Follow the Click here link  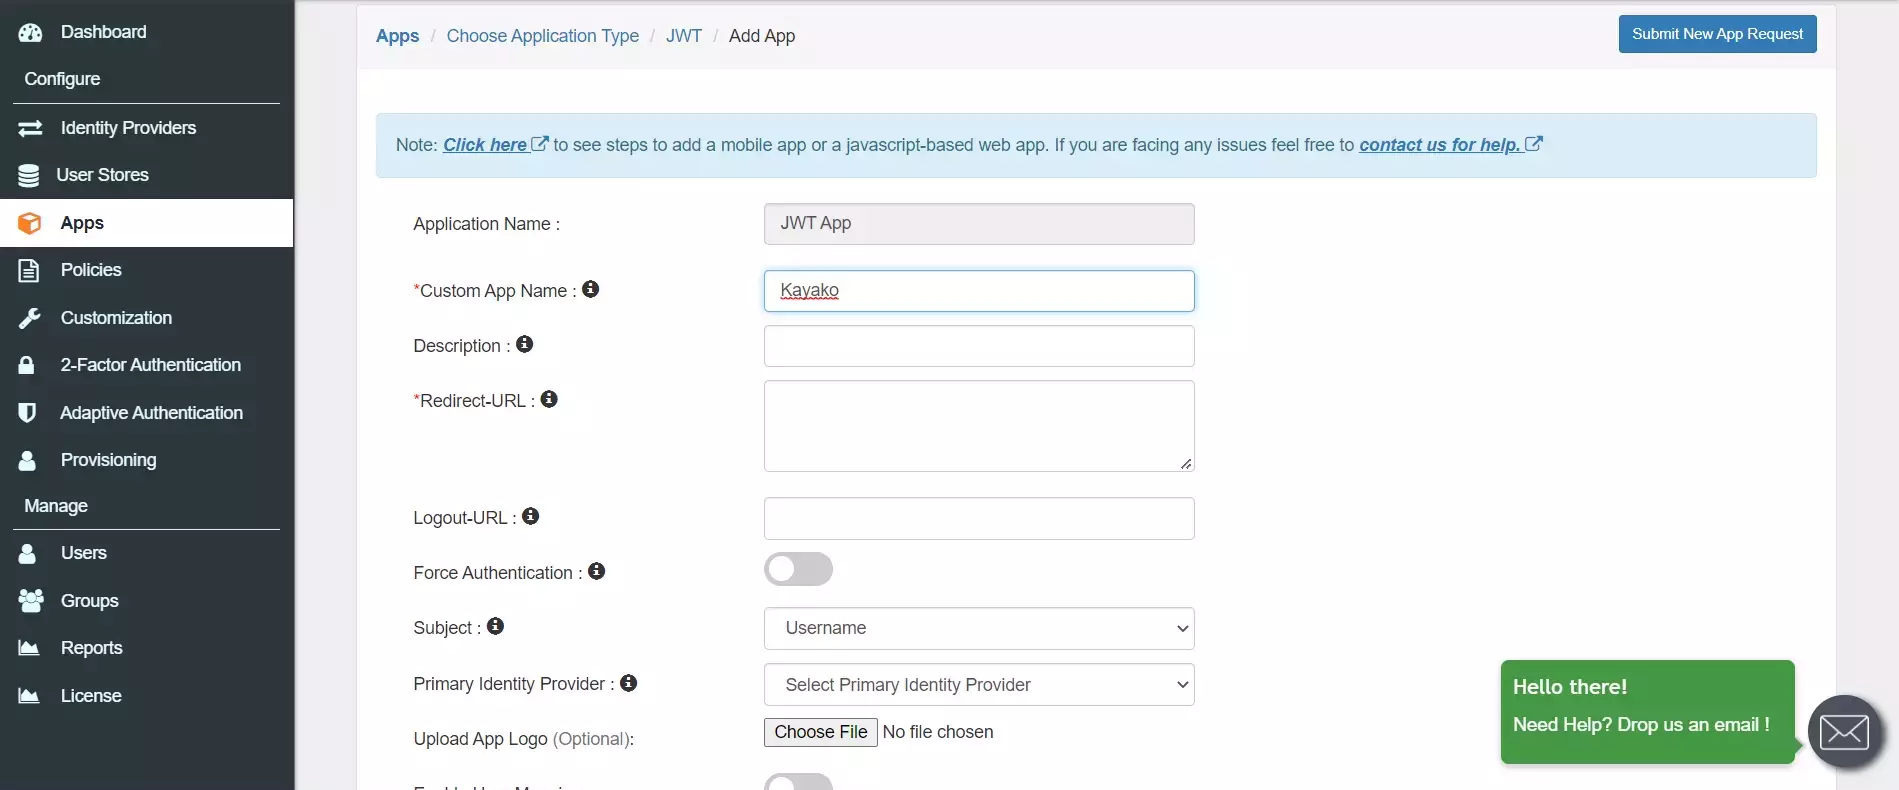tap(485, 145)
